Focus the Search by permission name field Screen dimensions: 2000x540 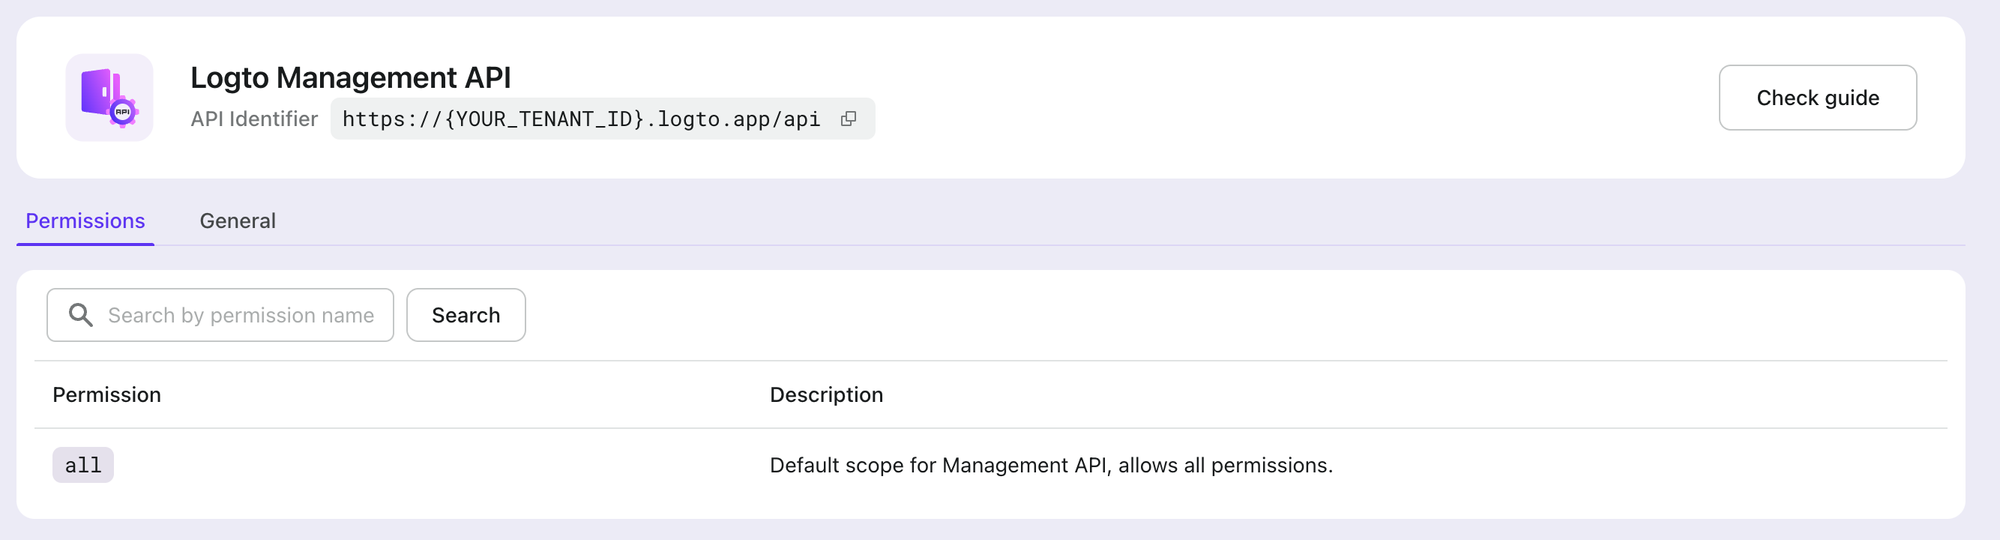240,315
